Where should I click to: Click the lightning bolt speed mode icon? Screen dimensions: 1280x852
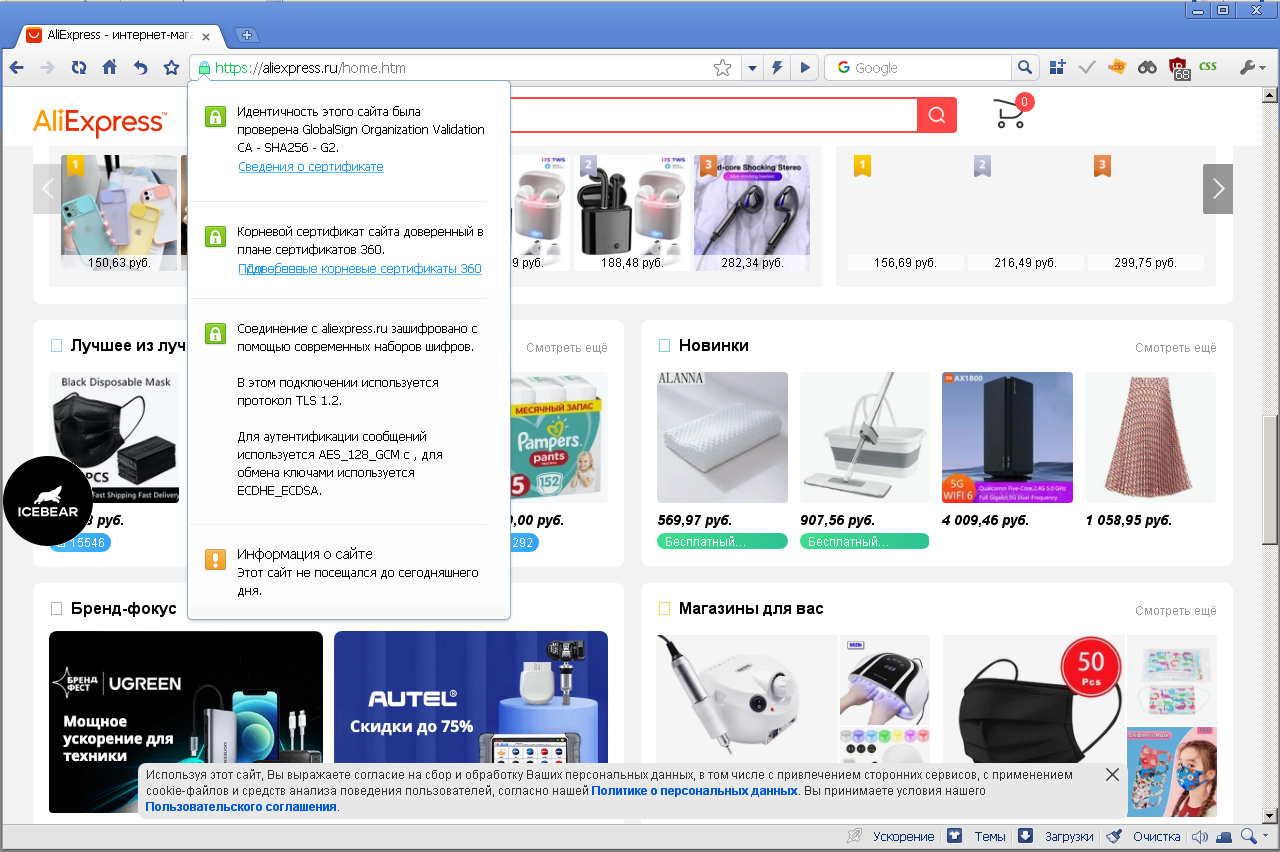point(778,68)
